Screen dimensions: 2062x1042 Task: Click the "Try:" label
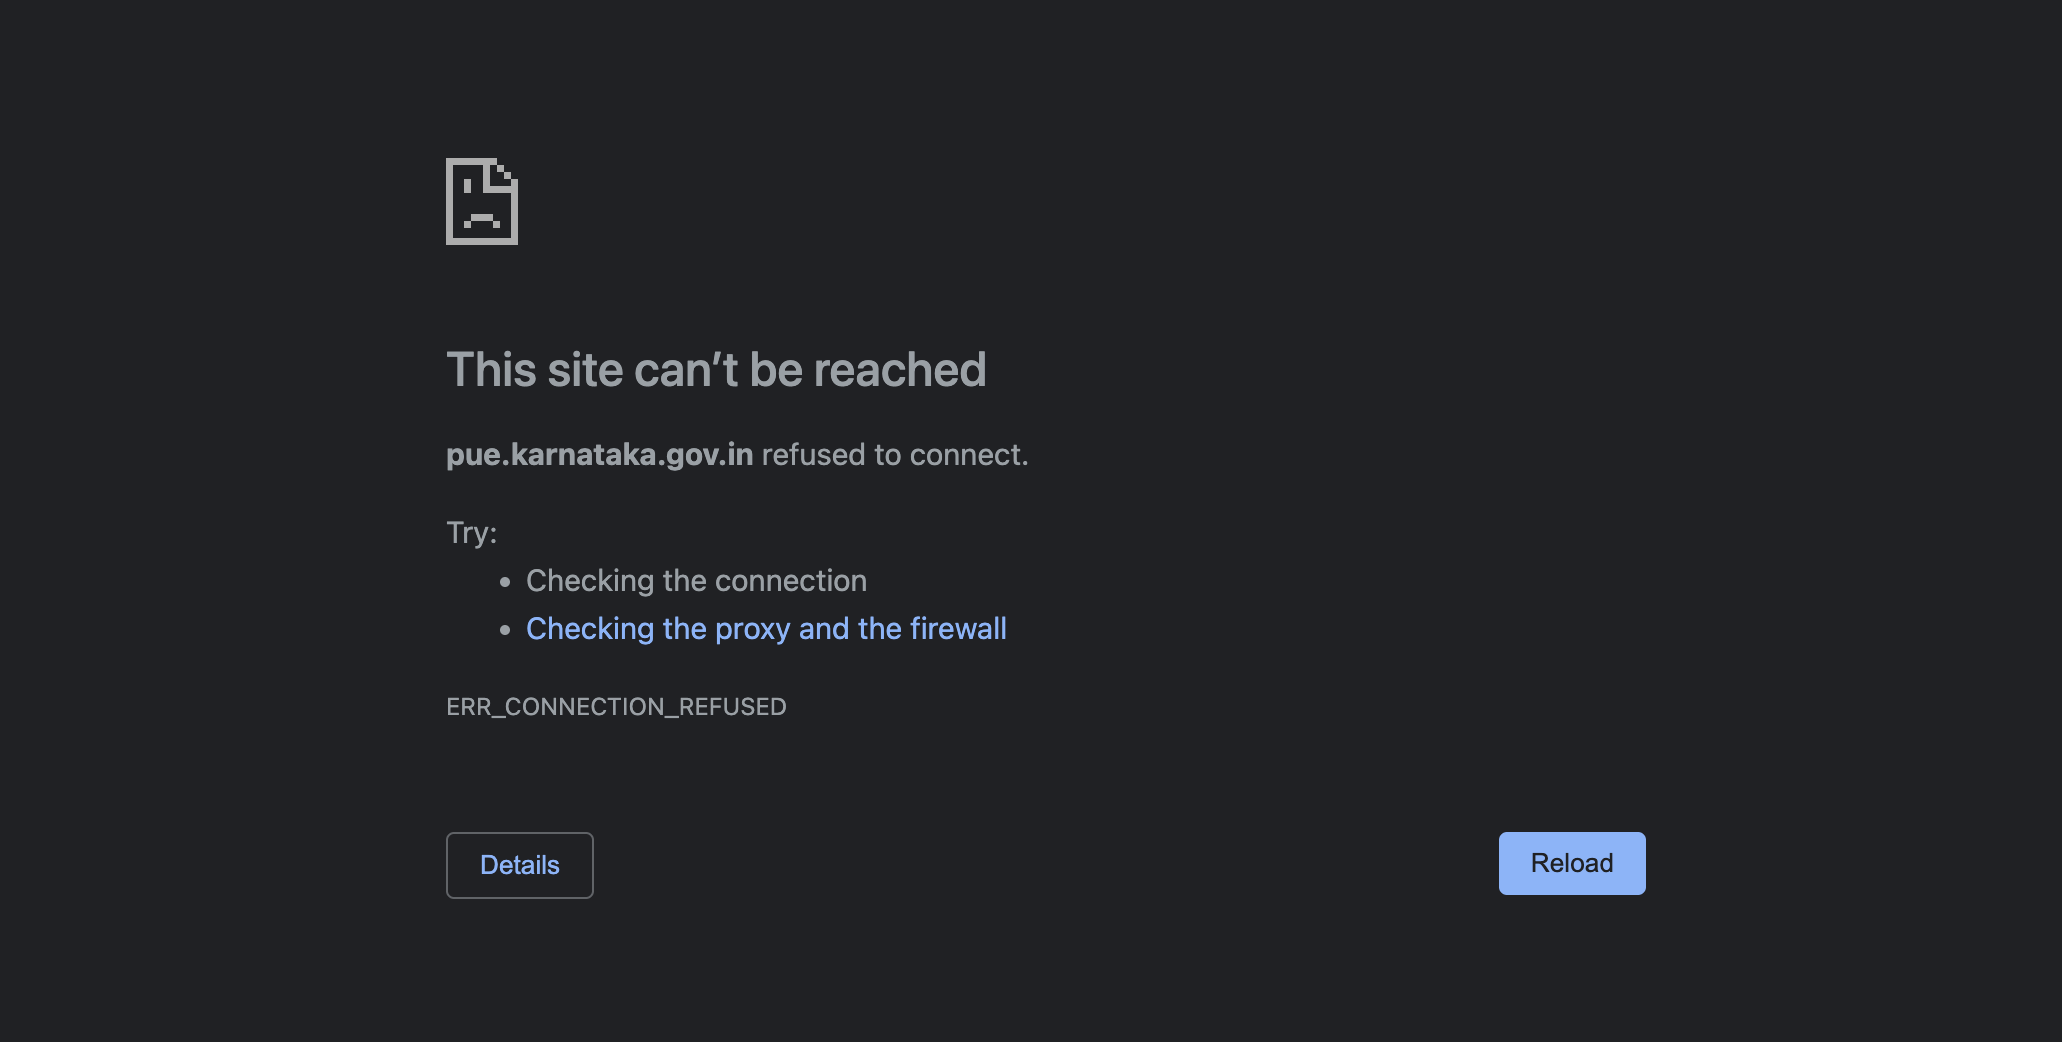(x=471, y=532)
